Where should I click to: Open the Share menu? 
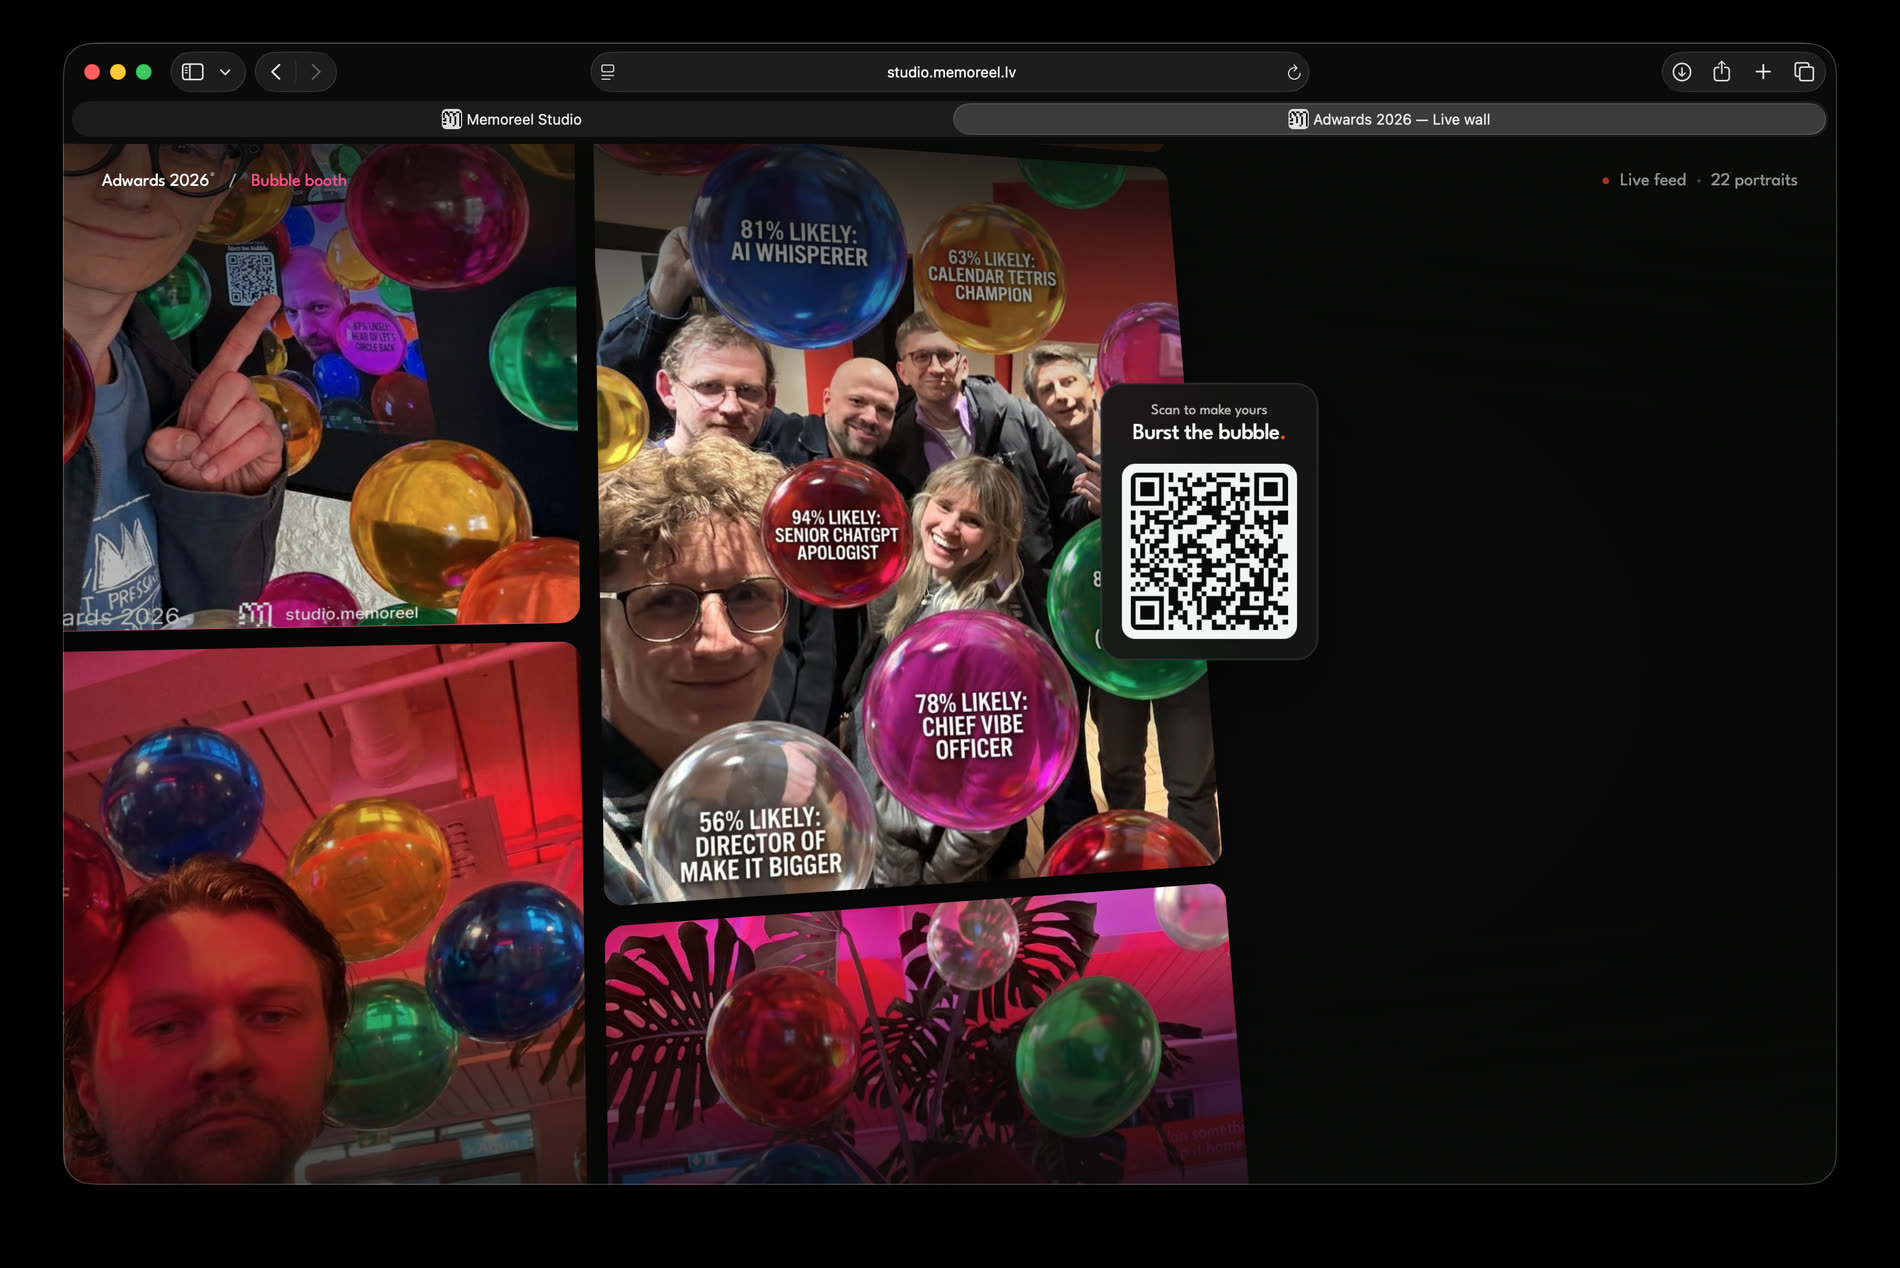coord(1721,71)
